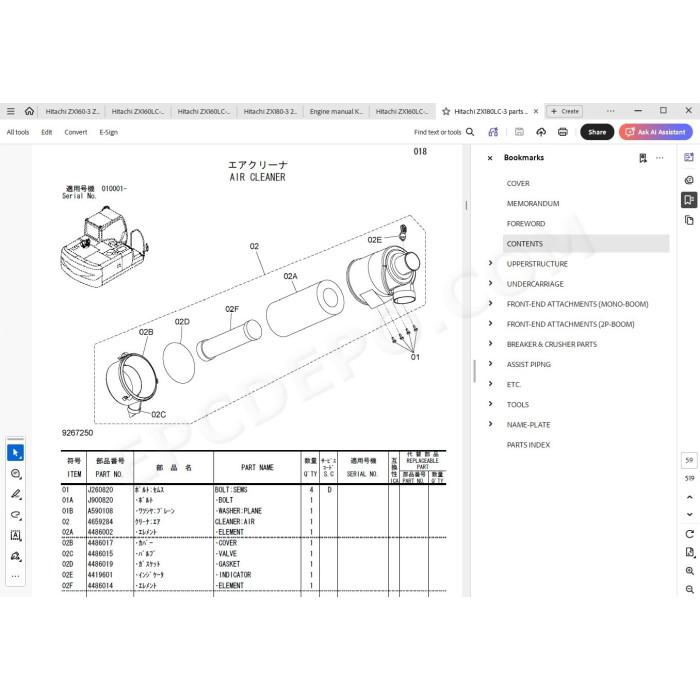Open the hamburger menu
Viewport: 700px width, 700px height.
[x=11, y=111]
